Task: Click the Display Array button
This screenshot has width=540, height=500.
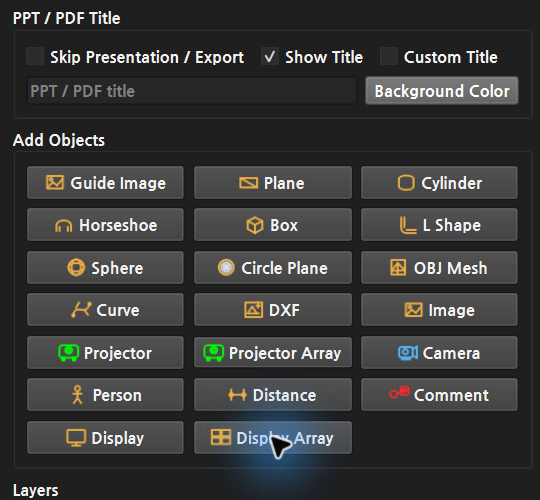Action: tap(273, 437)
